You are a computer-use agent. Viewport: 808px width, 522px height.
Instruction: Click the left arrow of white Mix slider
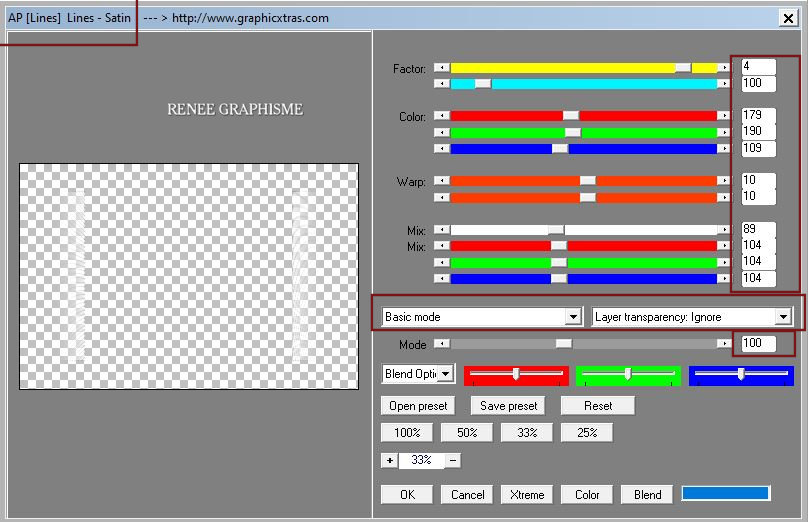pos(442,230)
